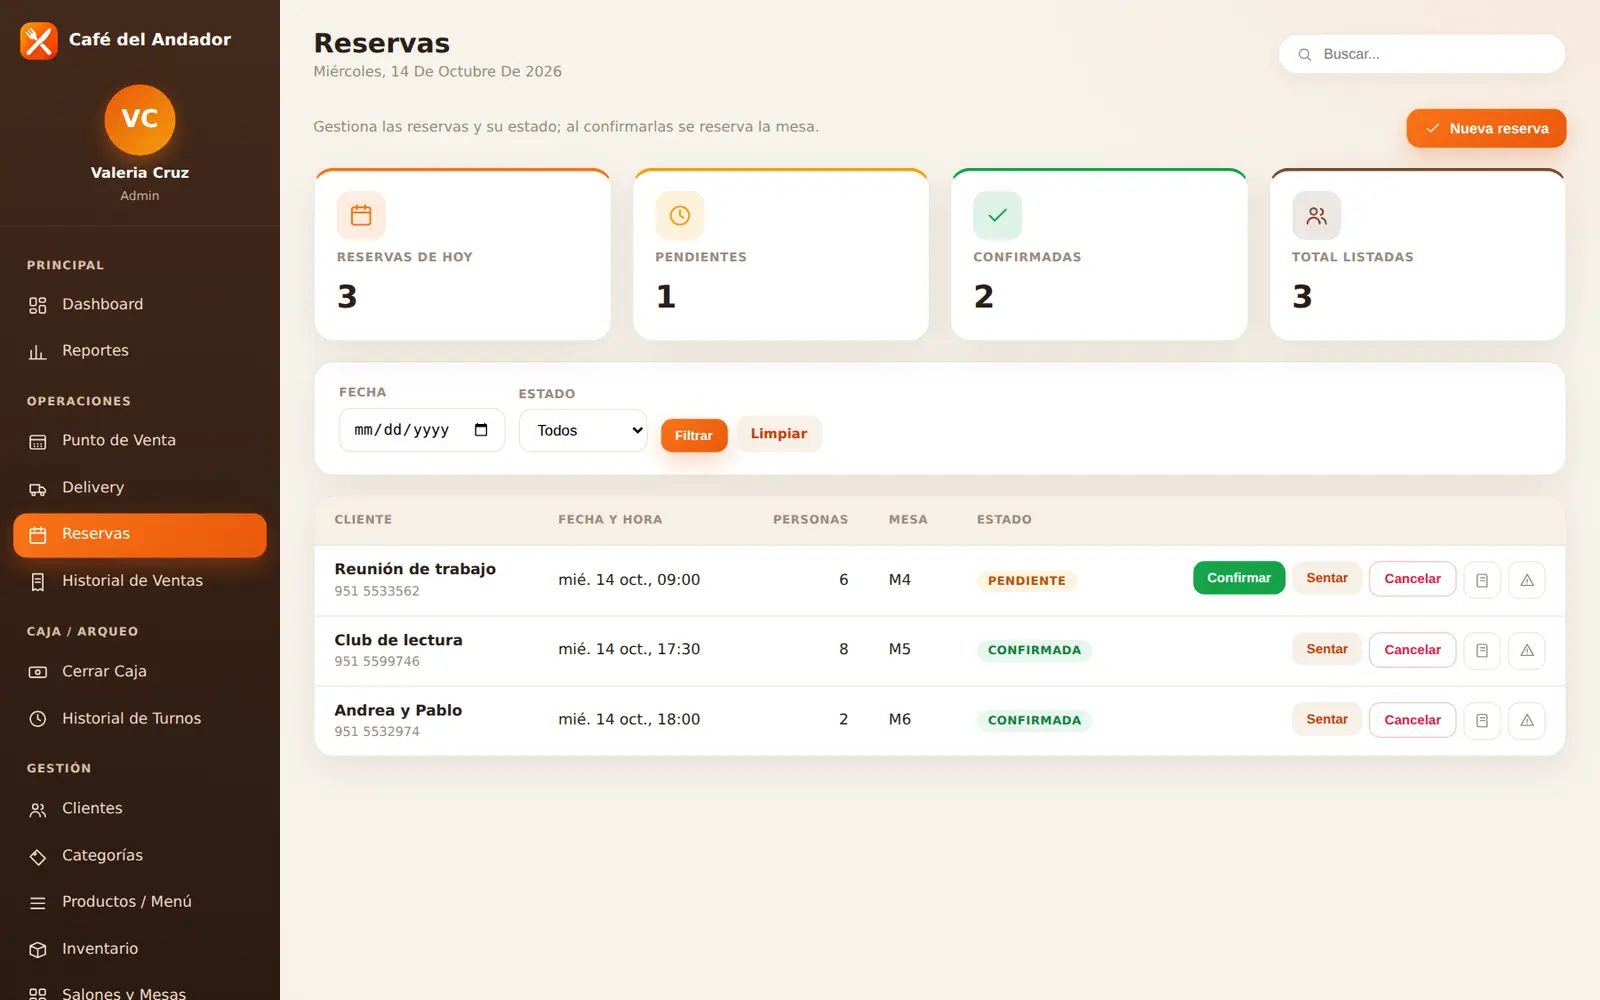Click the time mié. 14 oct., 18:00
Image resolution: width=1600 pixels, height=1000 pixels.
[629, 719]
